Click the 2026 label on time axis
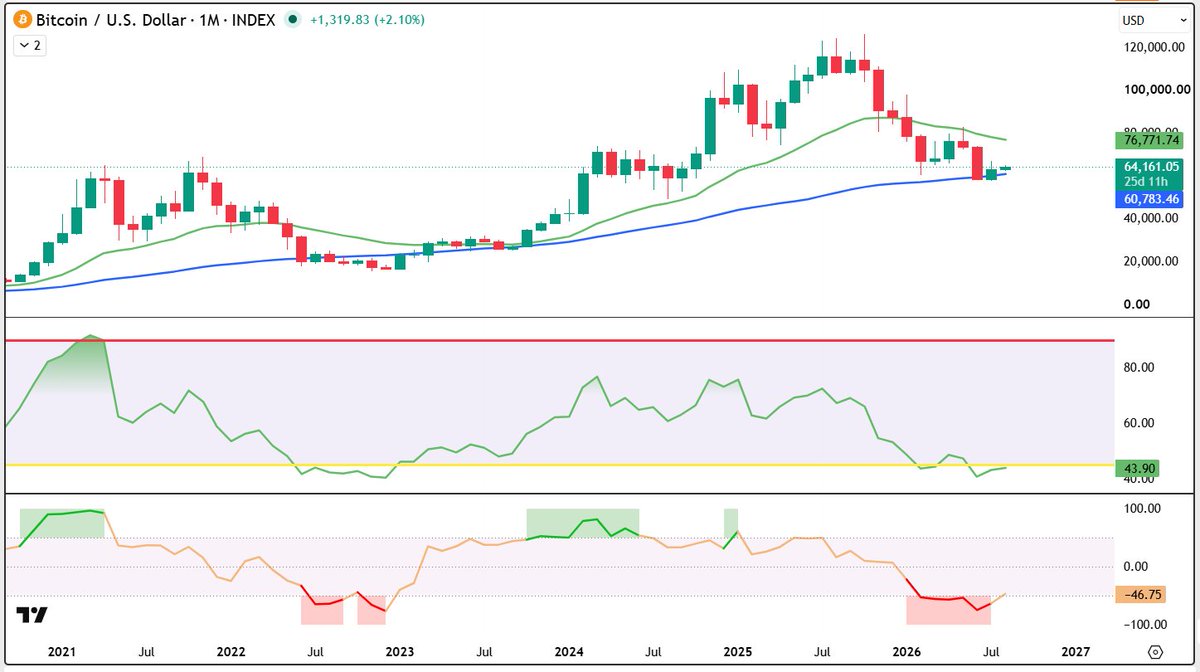The image size is (1200, 672). (x=906, y=650)
